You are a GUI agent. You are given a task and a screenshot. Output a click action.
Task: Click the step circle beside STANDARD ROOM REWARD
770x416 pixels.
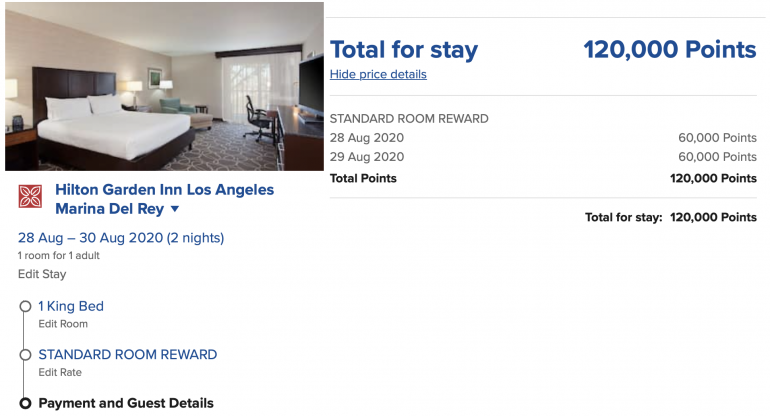click(x=25, y=355)
